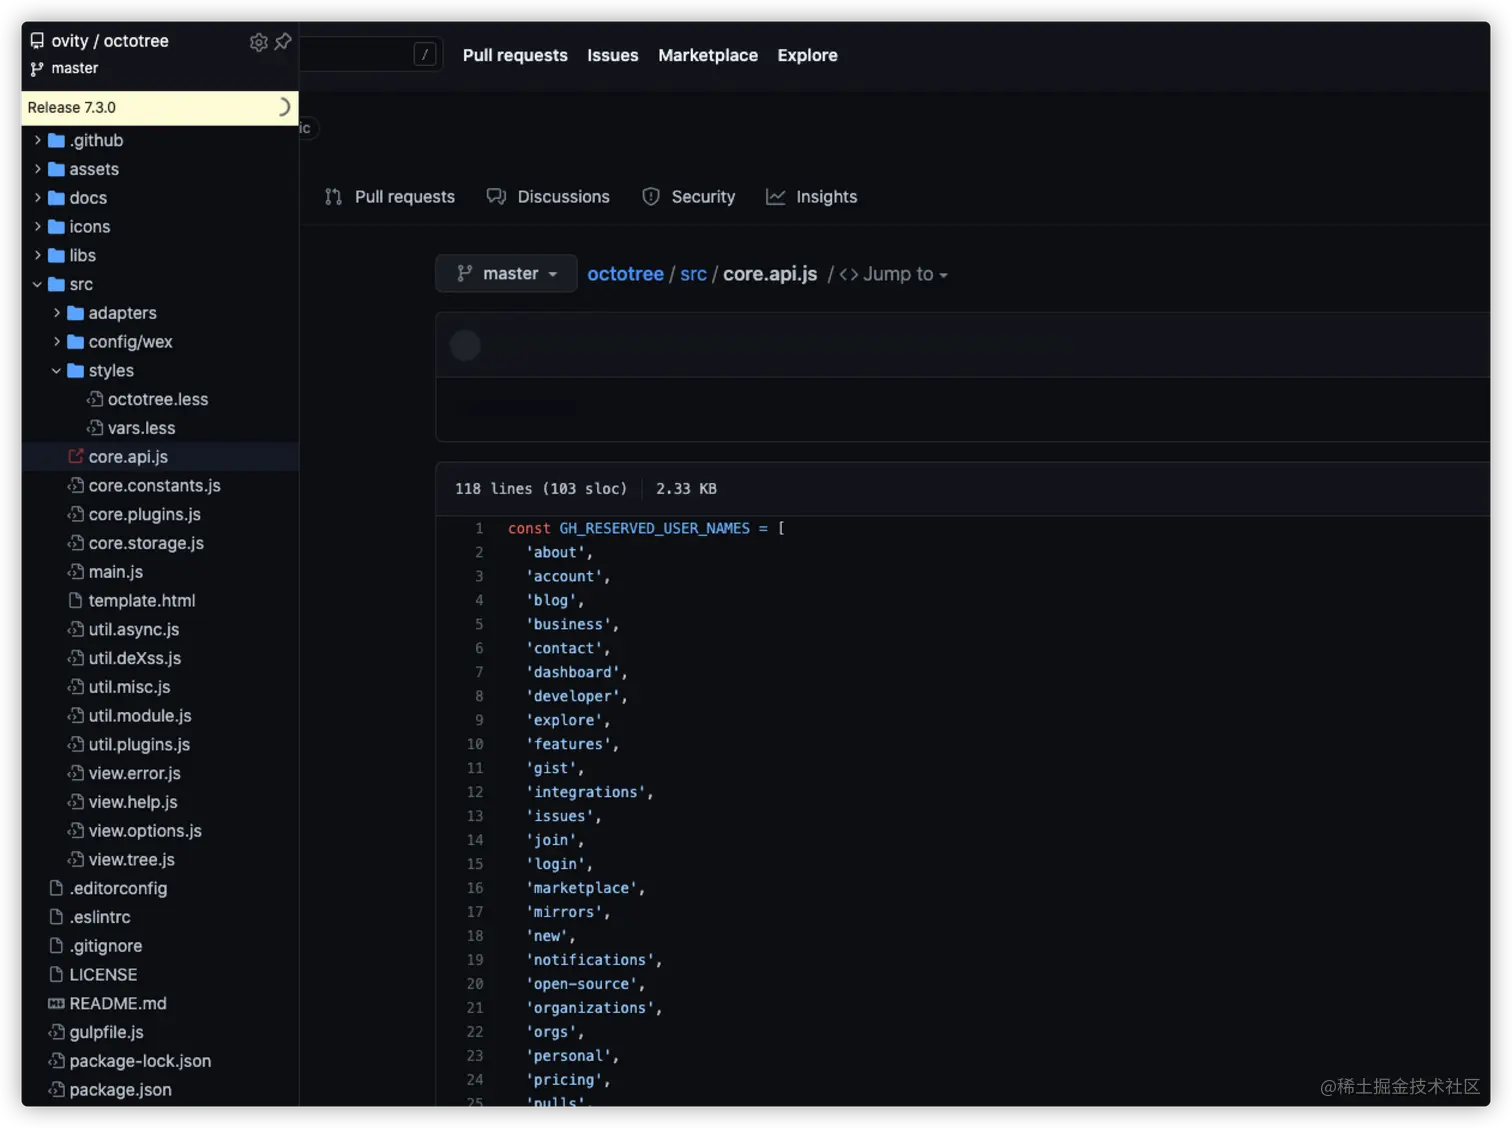Open package-lock.json in the file tree
This screenshot has width=1512, height=1128.
[140, 1061]
